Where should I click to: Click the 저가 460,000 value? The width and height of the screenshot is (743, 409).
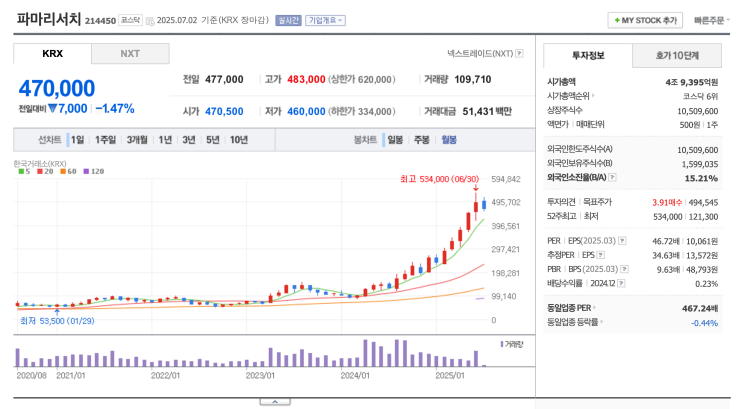point(306,111)
